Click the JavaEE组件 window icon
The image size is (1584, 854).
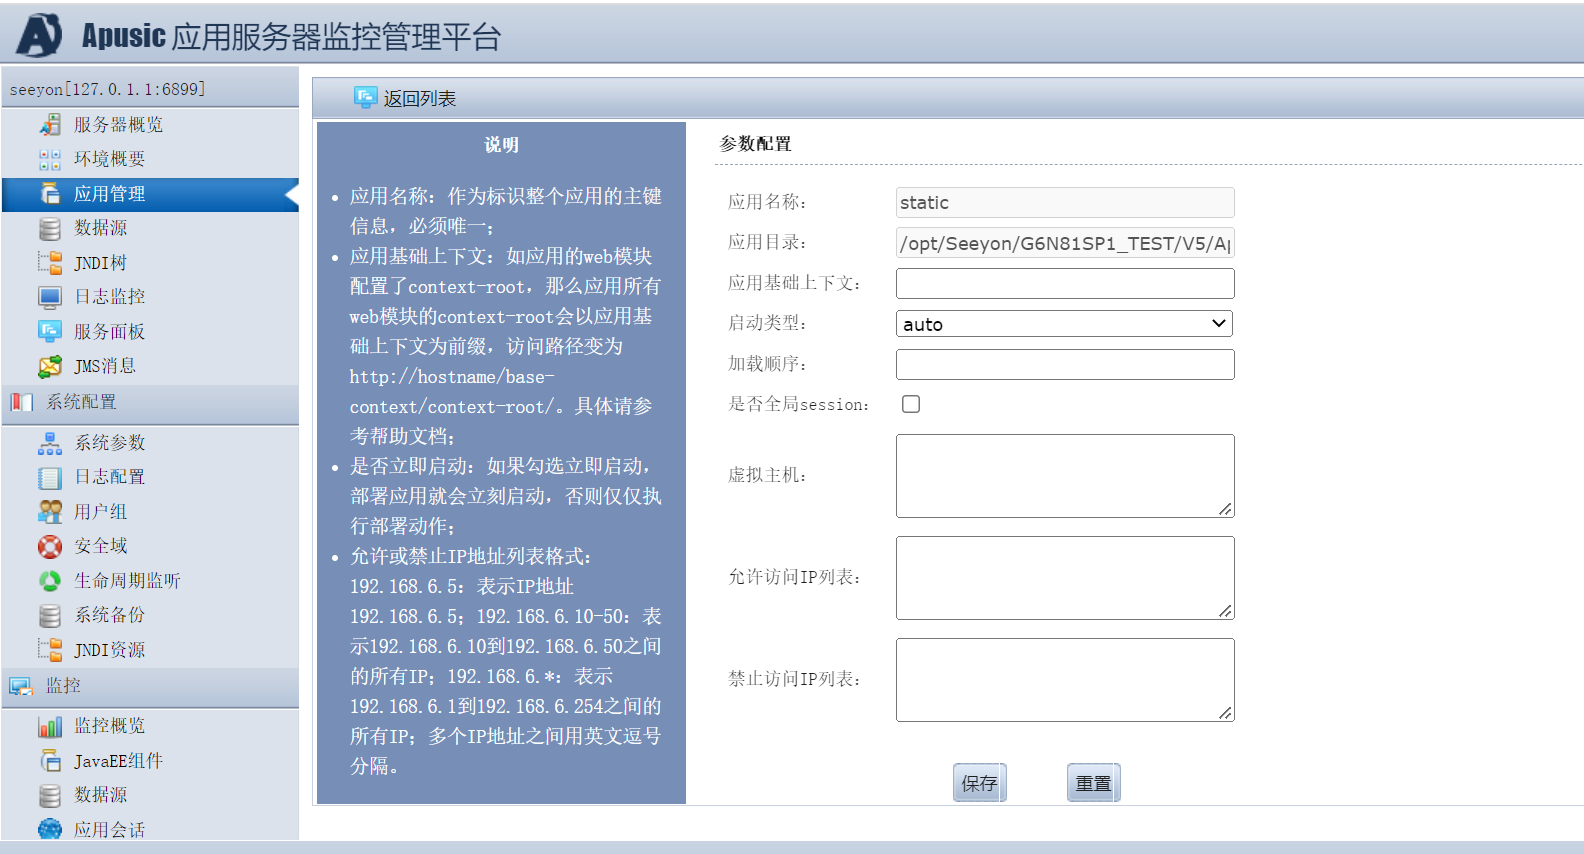[x=50, y=761]
